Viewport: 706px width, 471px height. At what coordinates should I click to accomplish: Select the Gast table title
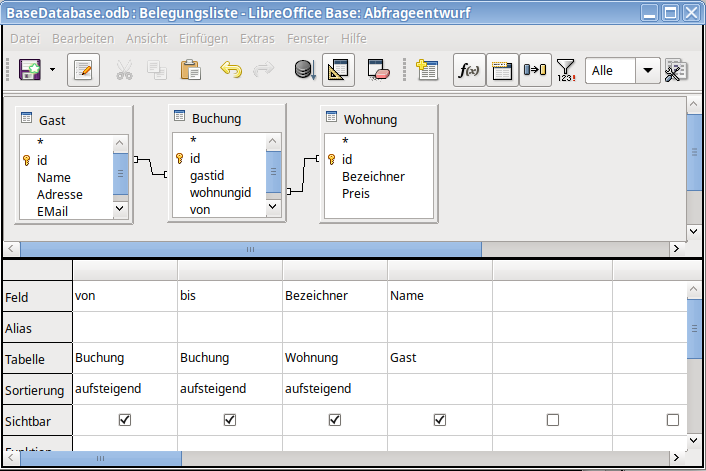point(52,120)
